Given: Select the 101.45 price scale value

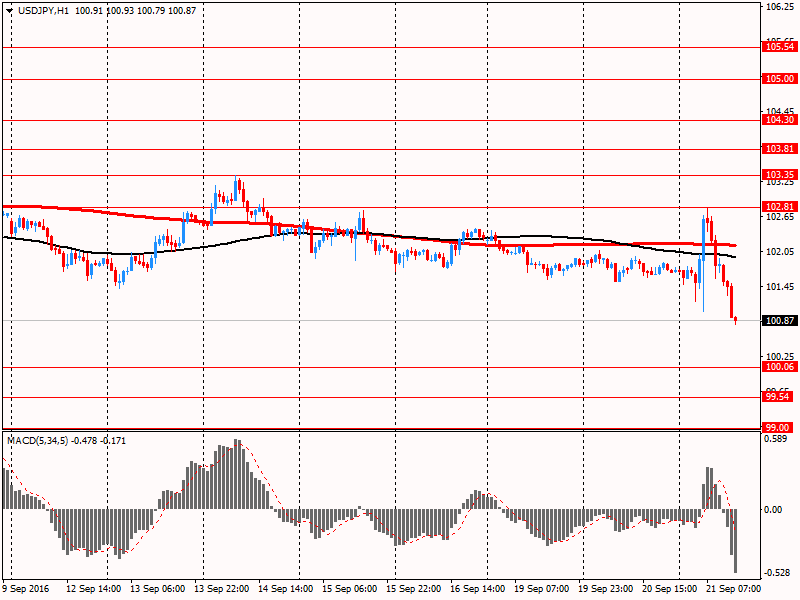Looking at the screenshot, I should [x=780, y=287].
